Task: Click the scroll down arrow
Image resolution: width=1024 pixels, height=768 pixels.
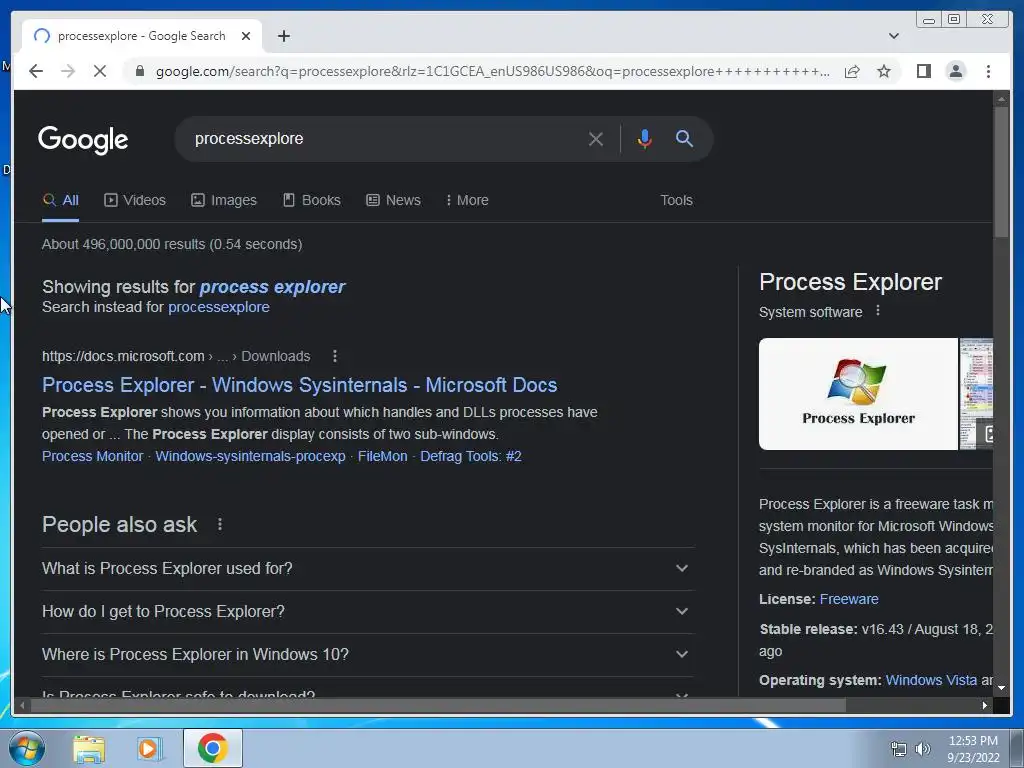Action: pyautogui.click(x=1001, y=688)
